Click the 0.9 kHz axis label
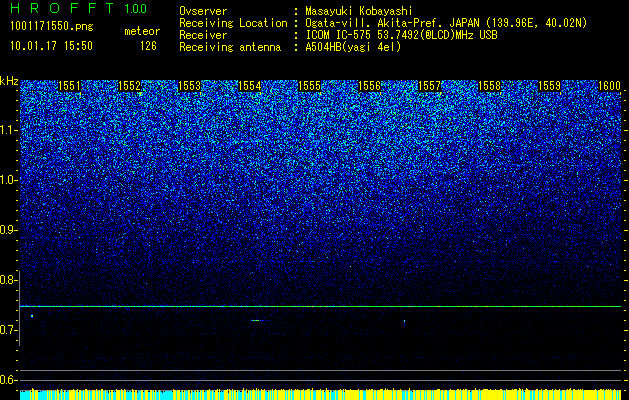This screenshot has height=400, width=629. pos(8,230)
